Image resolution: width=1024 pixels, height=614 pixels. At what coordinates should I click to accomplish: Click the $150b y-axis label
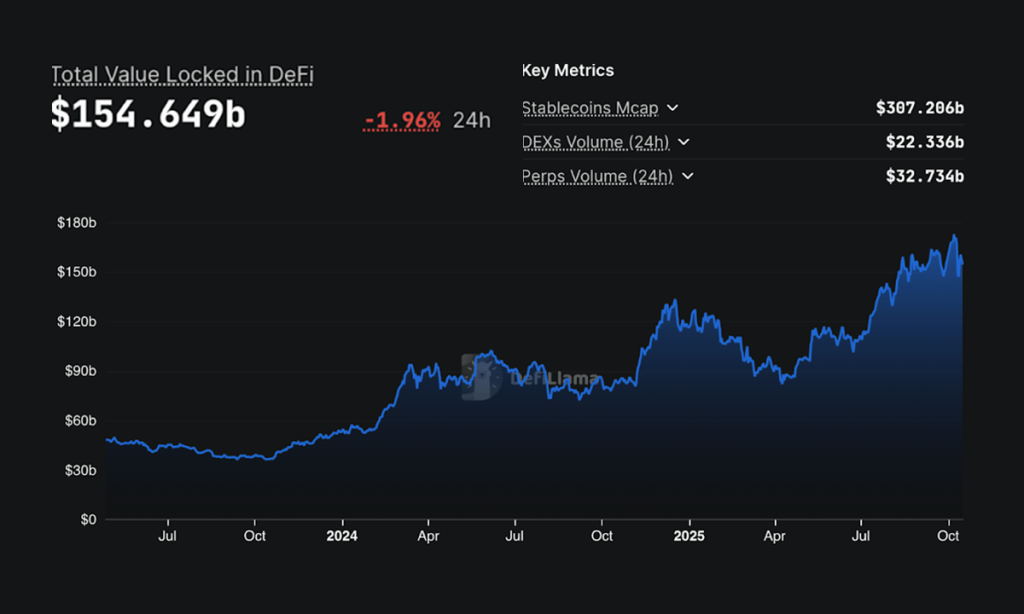[x=76, y=272]
